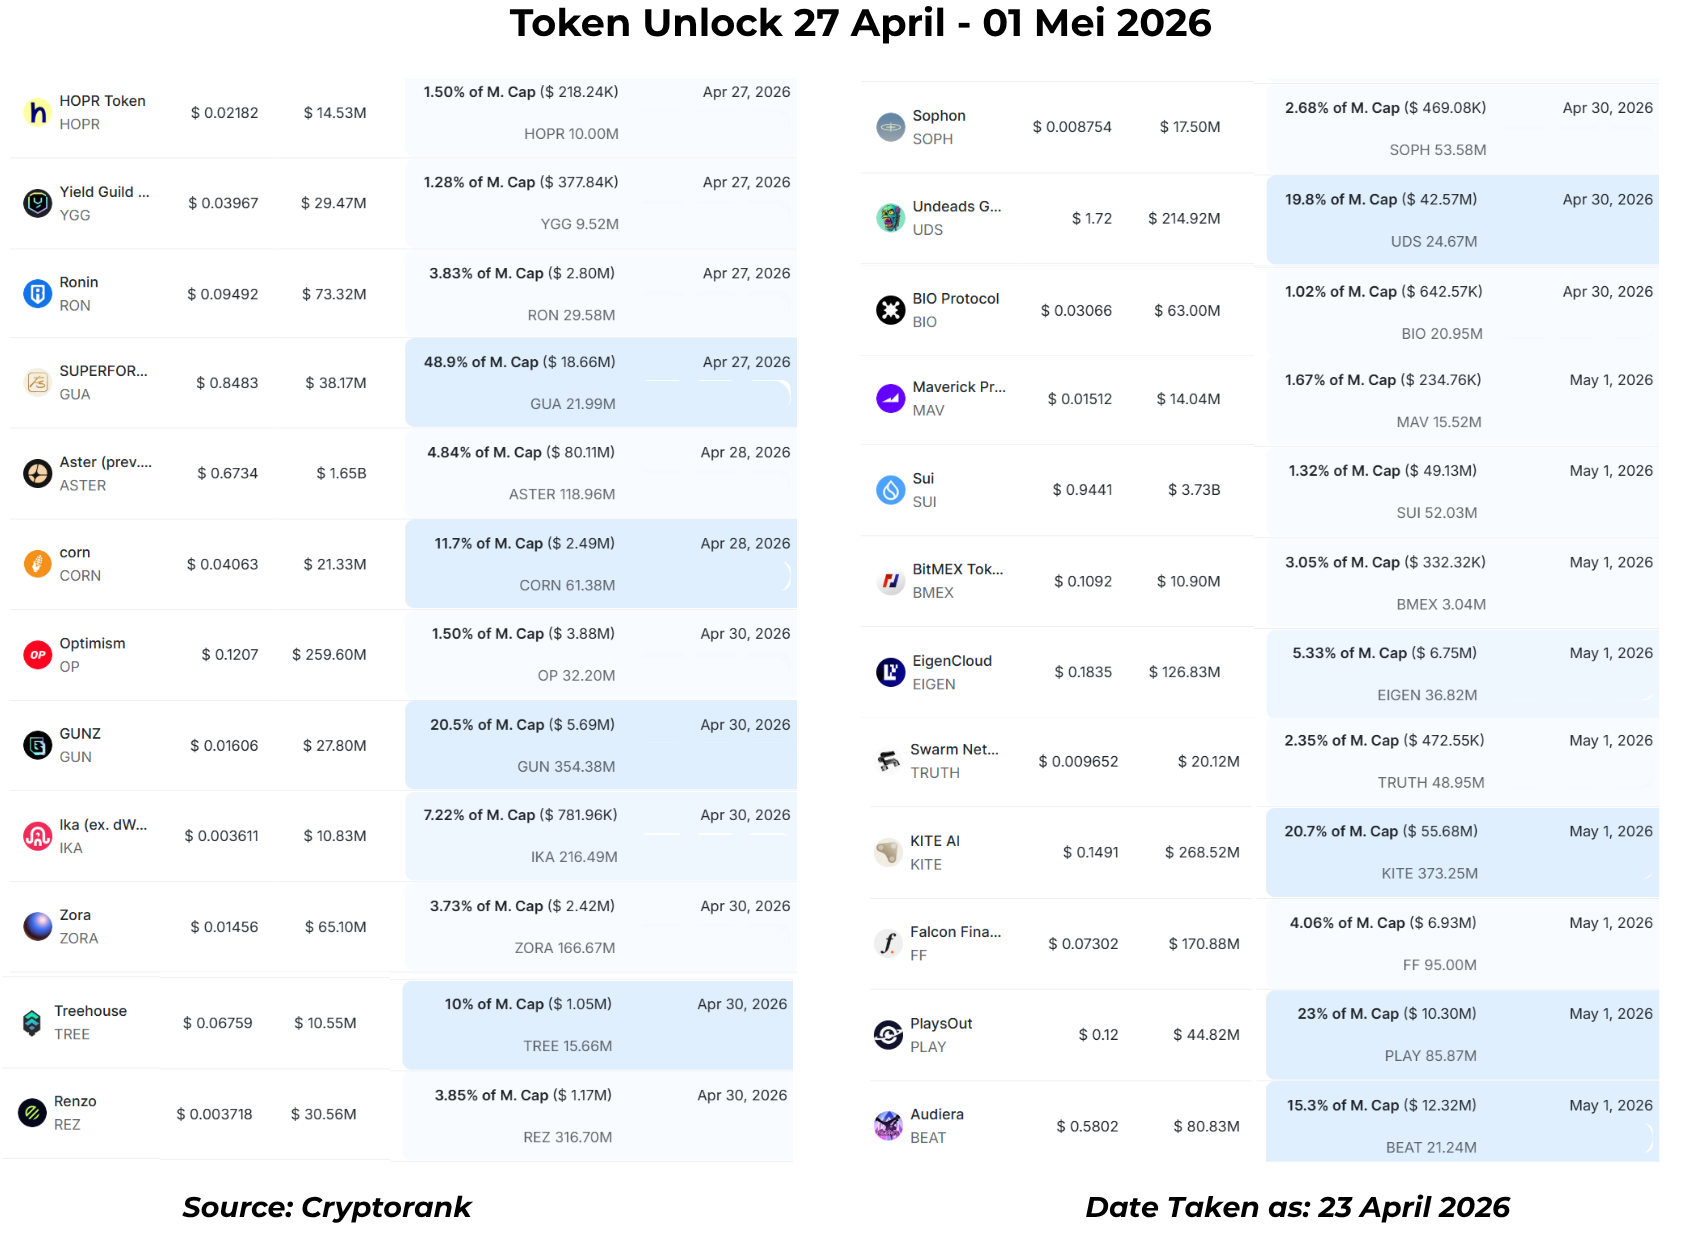Select the GUA 48.9% unlock card

[x=600, y=383]
